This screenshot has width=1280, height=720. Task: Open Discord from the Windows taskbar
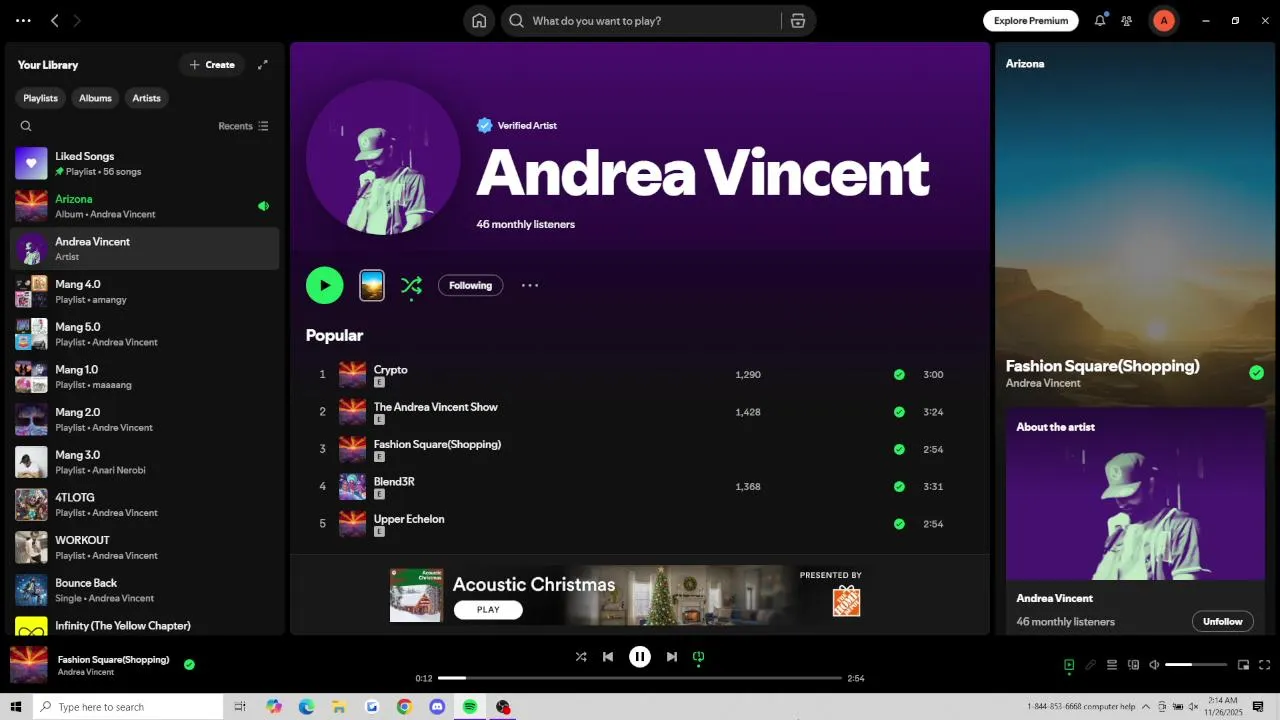[437, 707]
